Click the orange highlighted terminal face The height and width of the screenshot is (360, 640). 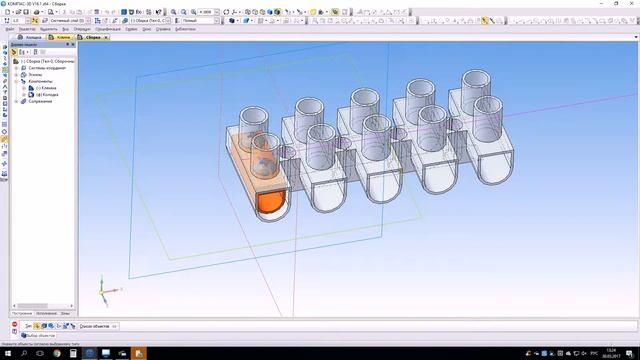tap(270, 202)
